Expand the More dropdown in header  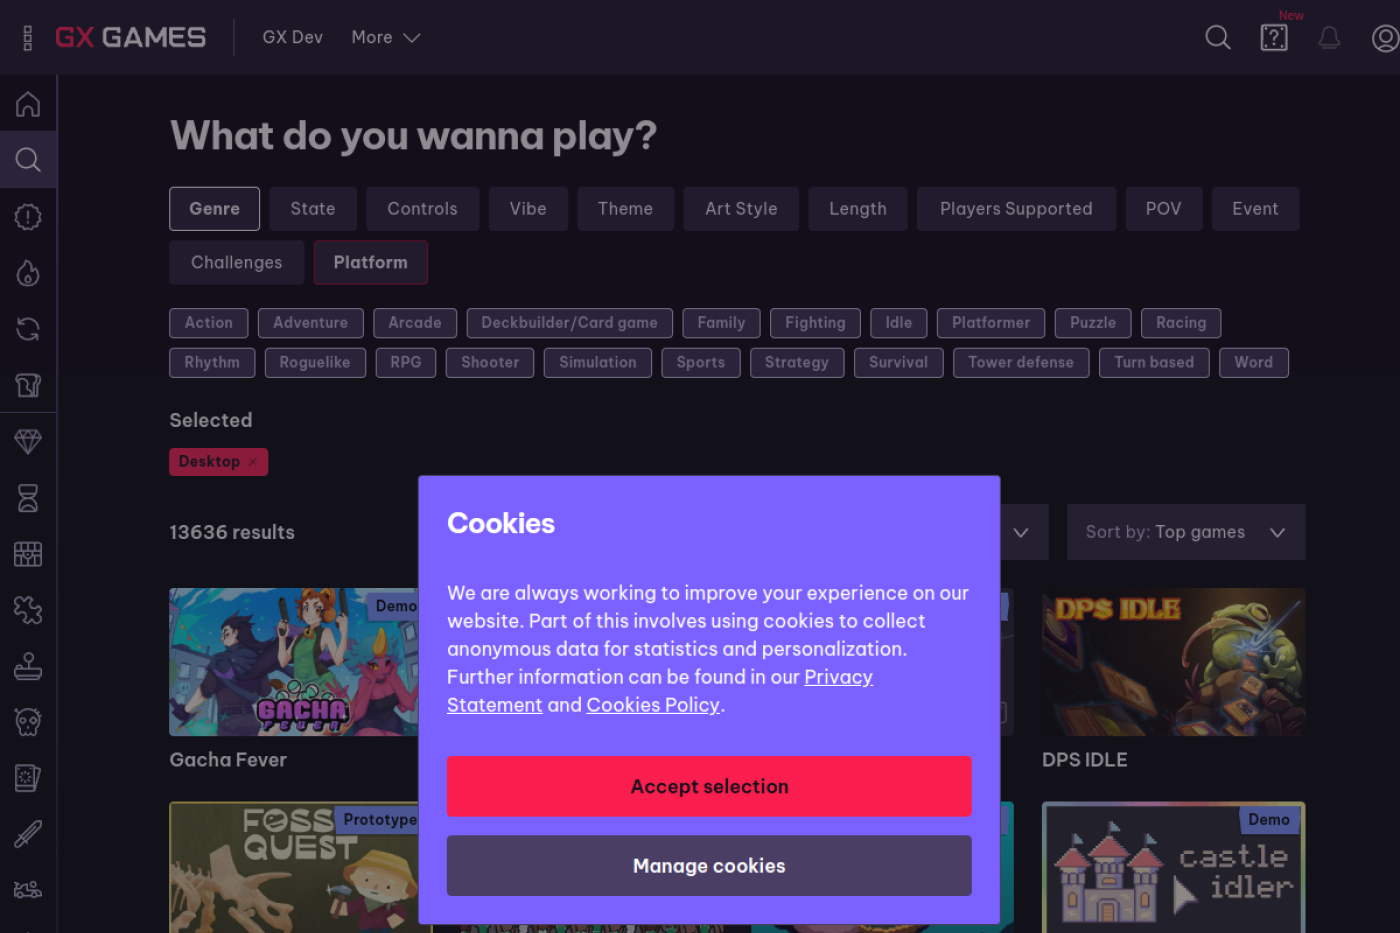(386, 38)
